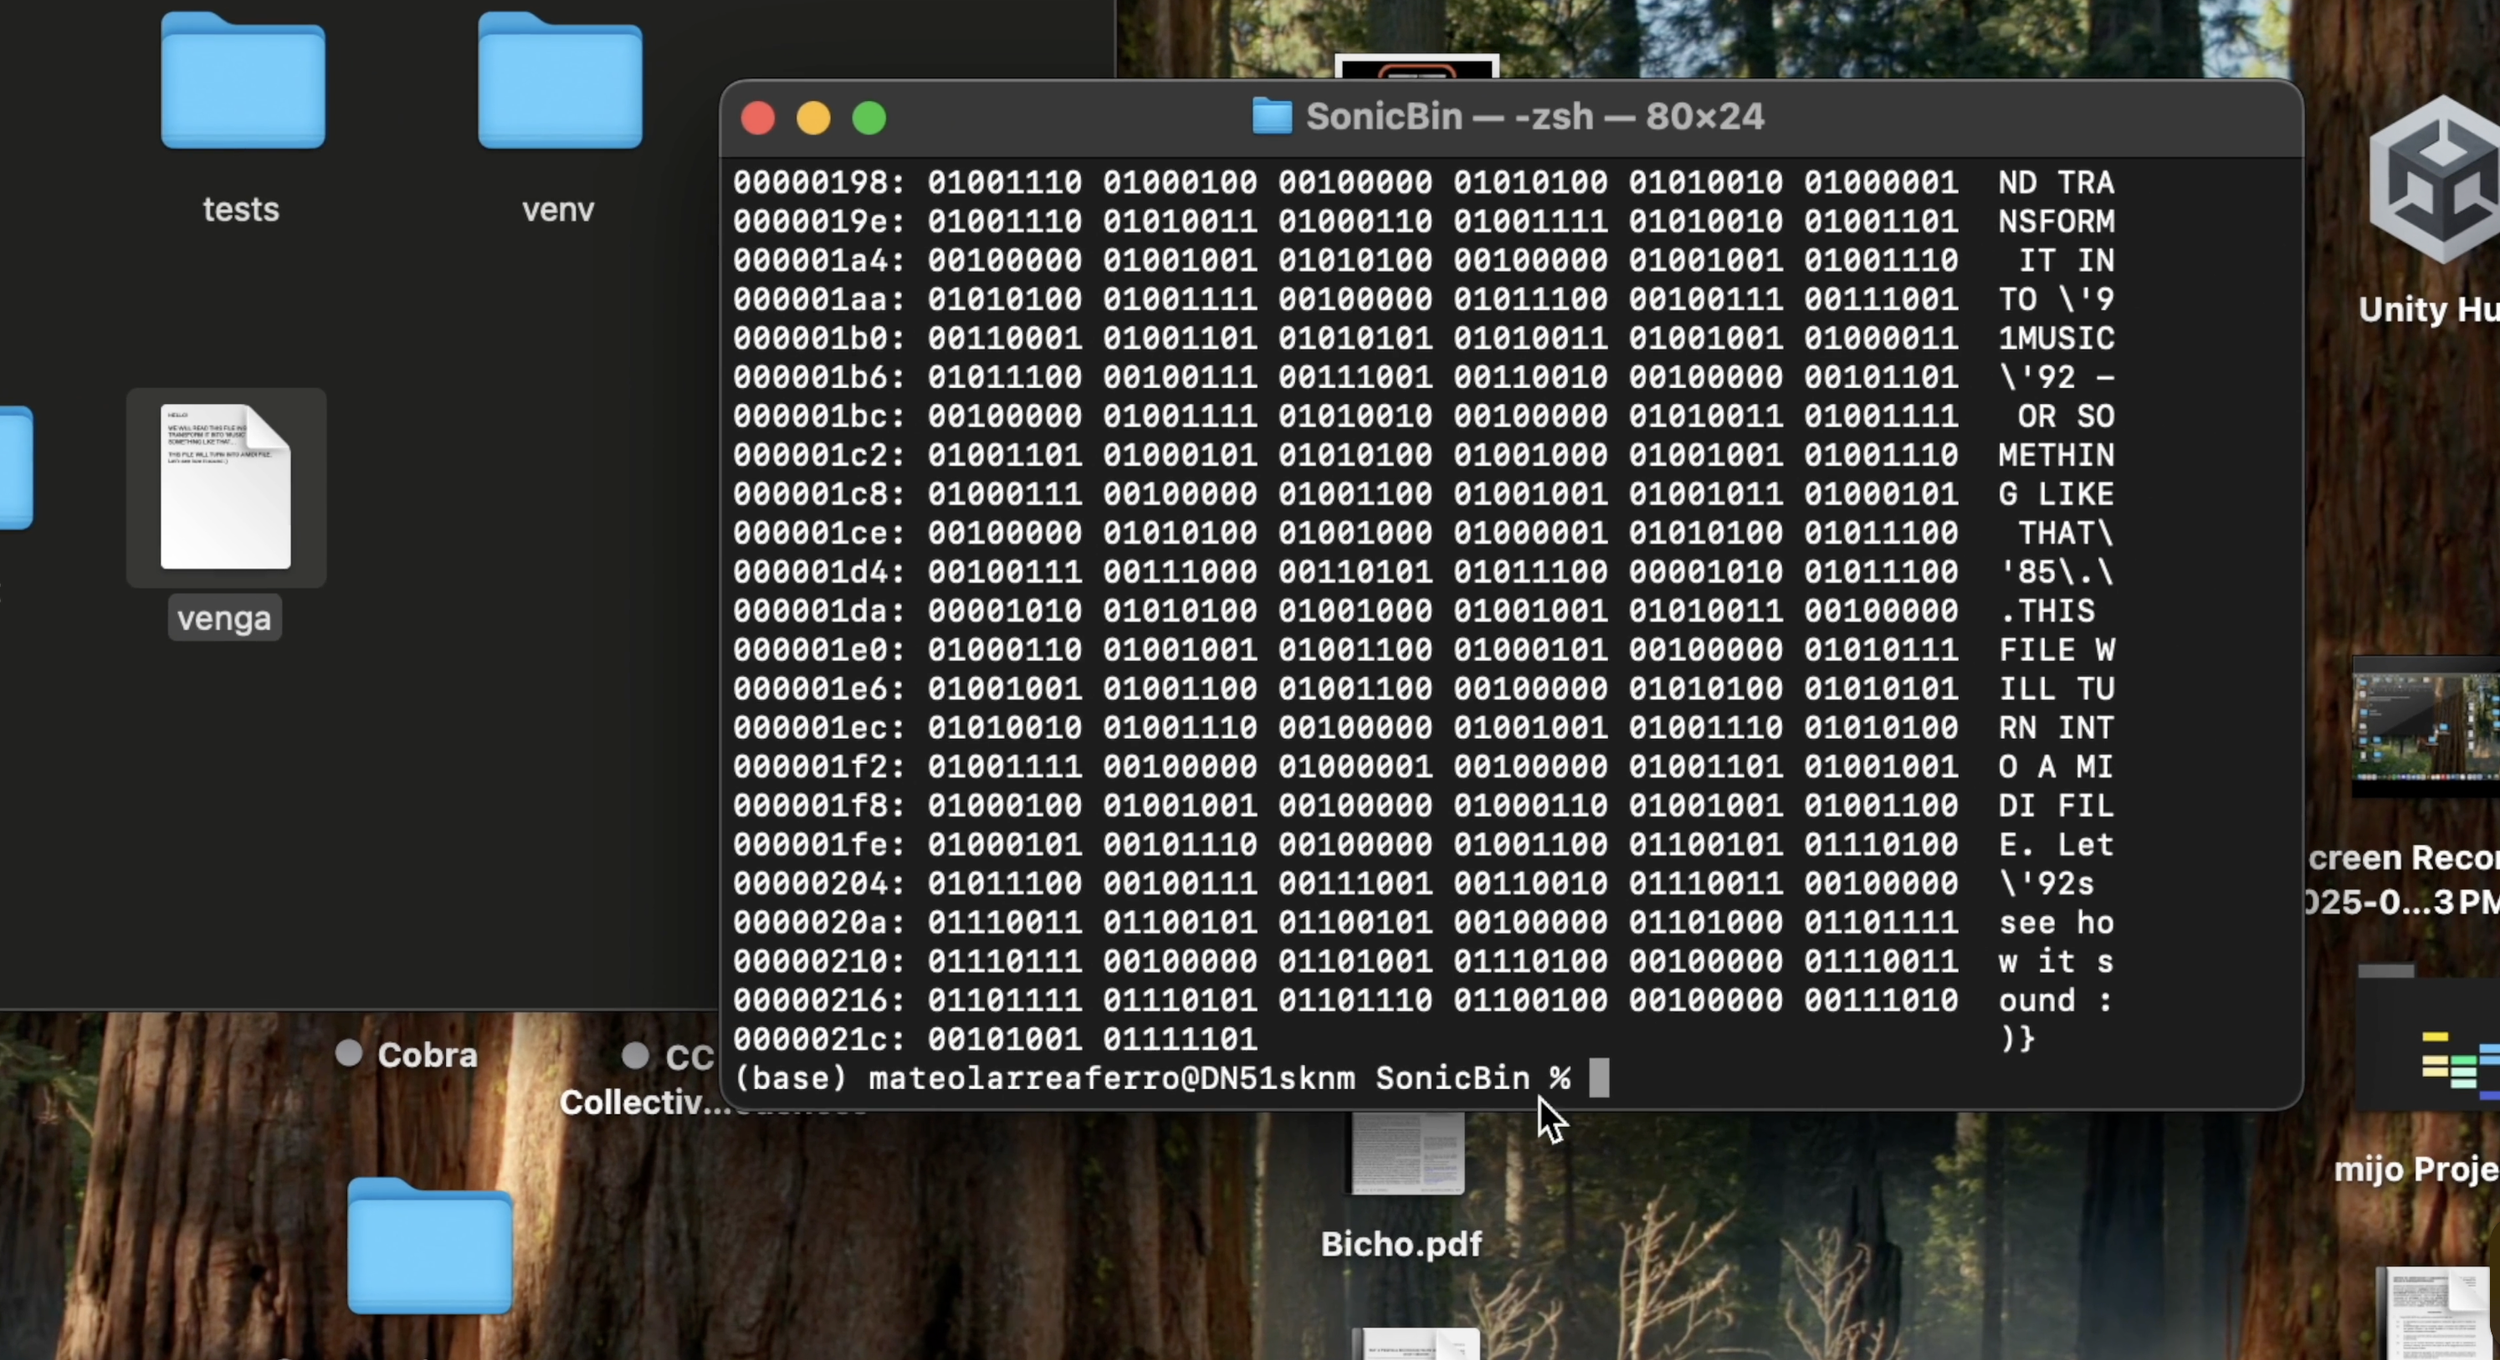Viewport: 2500px width, 1360px height.
Task: Minimize the Terminal with the yellow button
Action: tap(813, 119)
